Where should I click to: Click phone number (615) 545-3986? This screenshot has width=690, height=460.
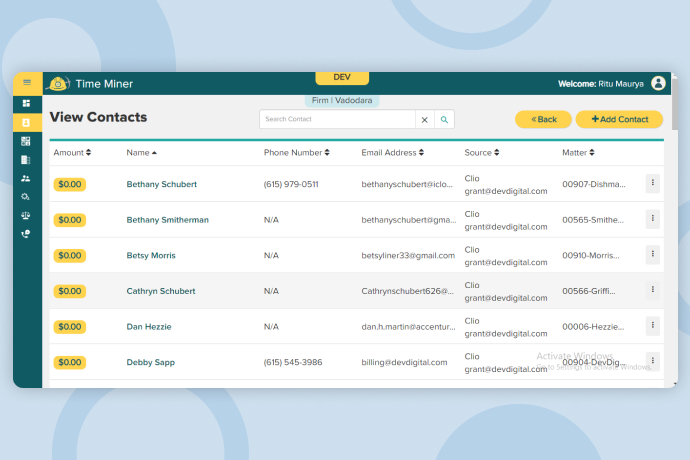[293, 363]
